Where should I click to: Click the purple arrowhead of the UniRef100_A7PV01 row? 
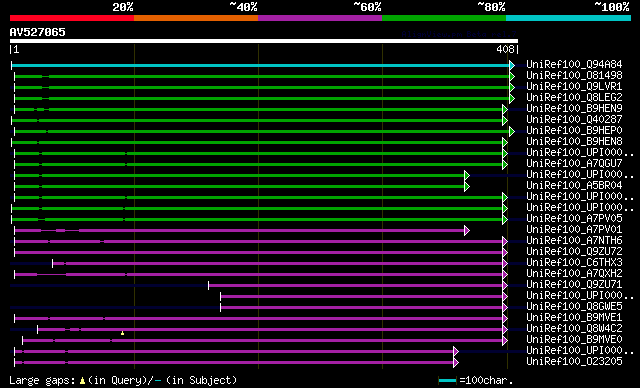(x=467, y=231)
